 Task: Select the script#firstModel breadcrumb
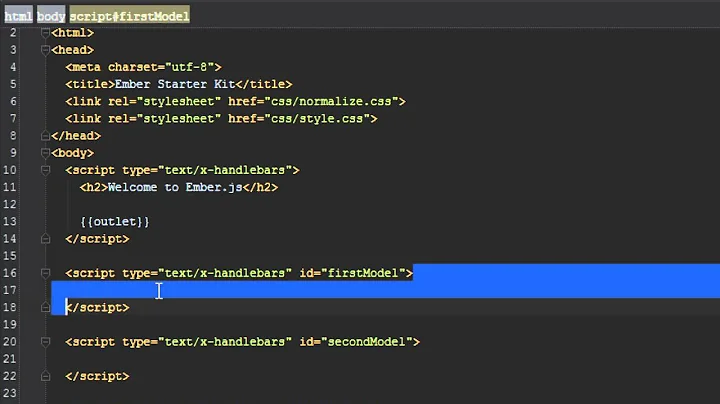(x=129, y=16)
